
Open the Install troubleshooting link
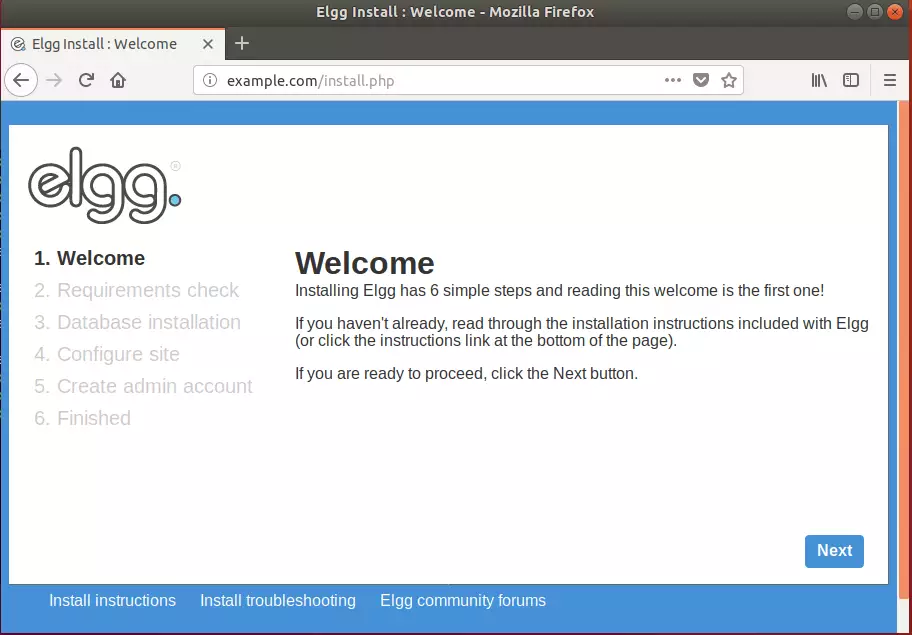click(278, 600)
